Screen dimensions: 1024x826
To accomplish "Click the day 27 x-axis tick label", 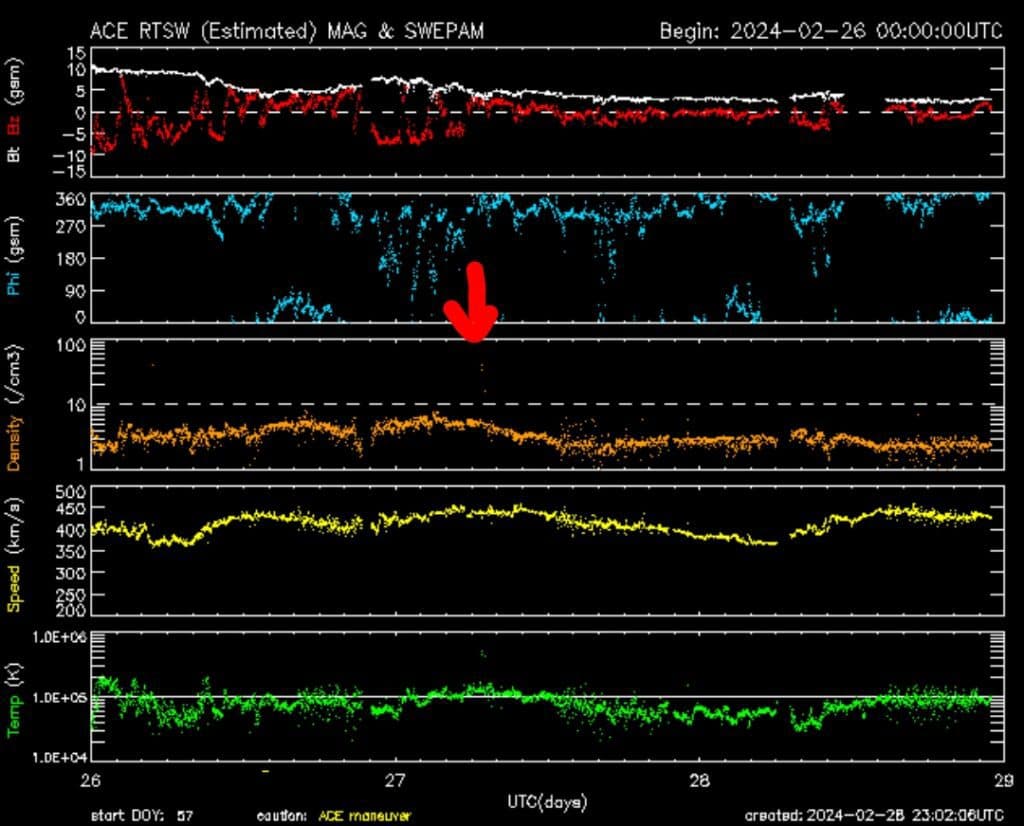I will 394,781.
